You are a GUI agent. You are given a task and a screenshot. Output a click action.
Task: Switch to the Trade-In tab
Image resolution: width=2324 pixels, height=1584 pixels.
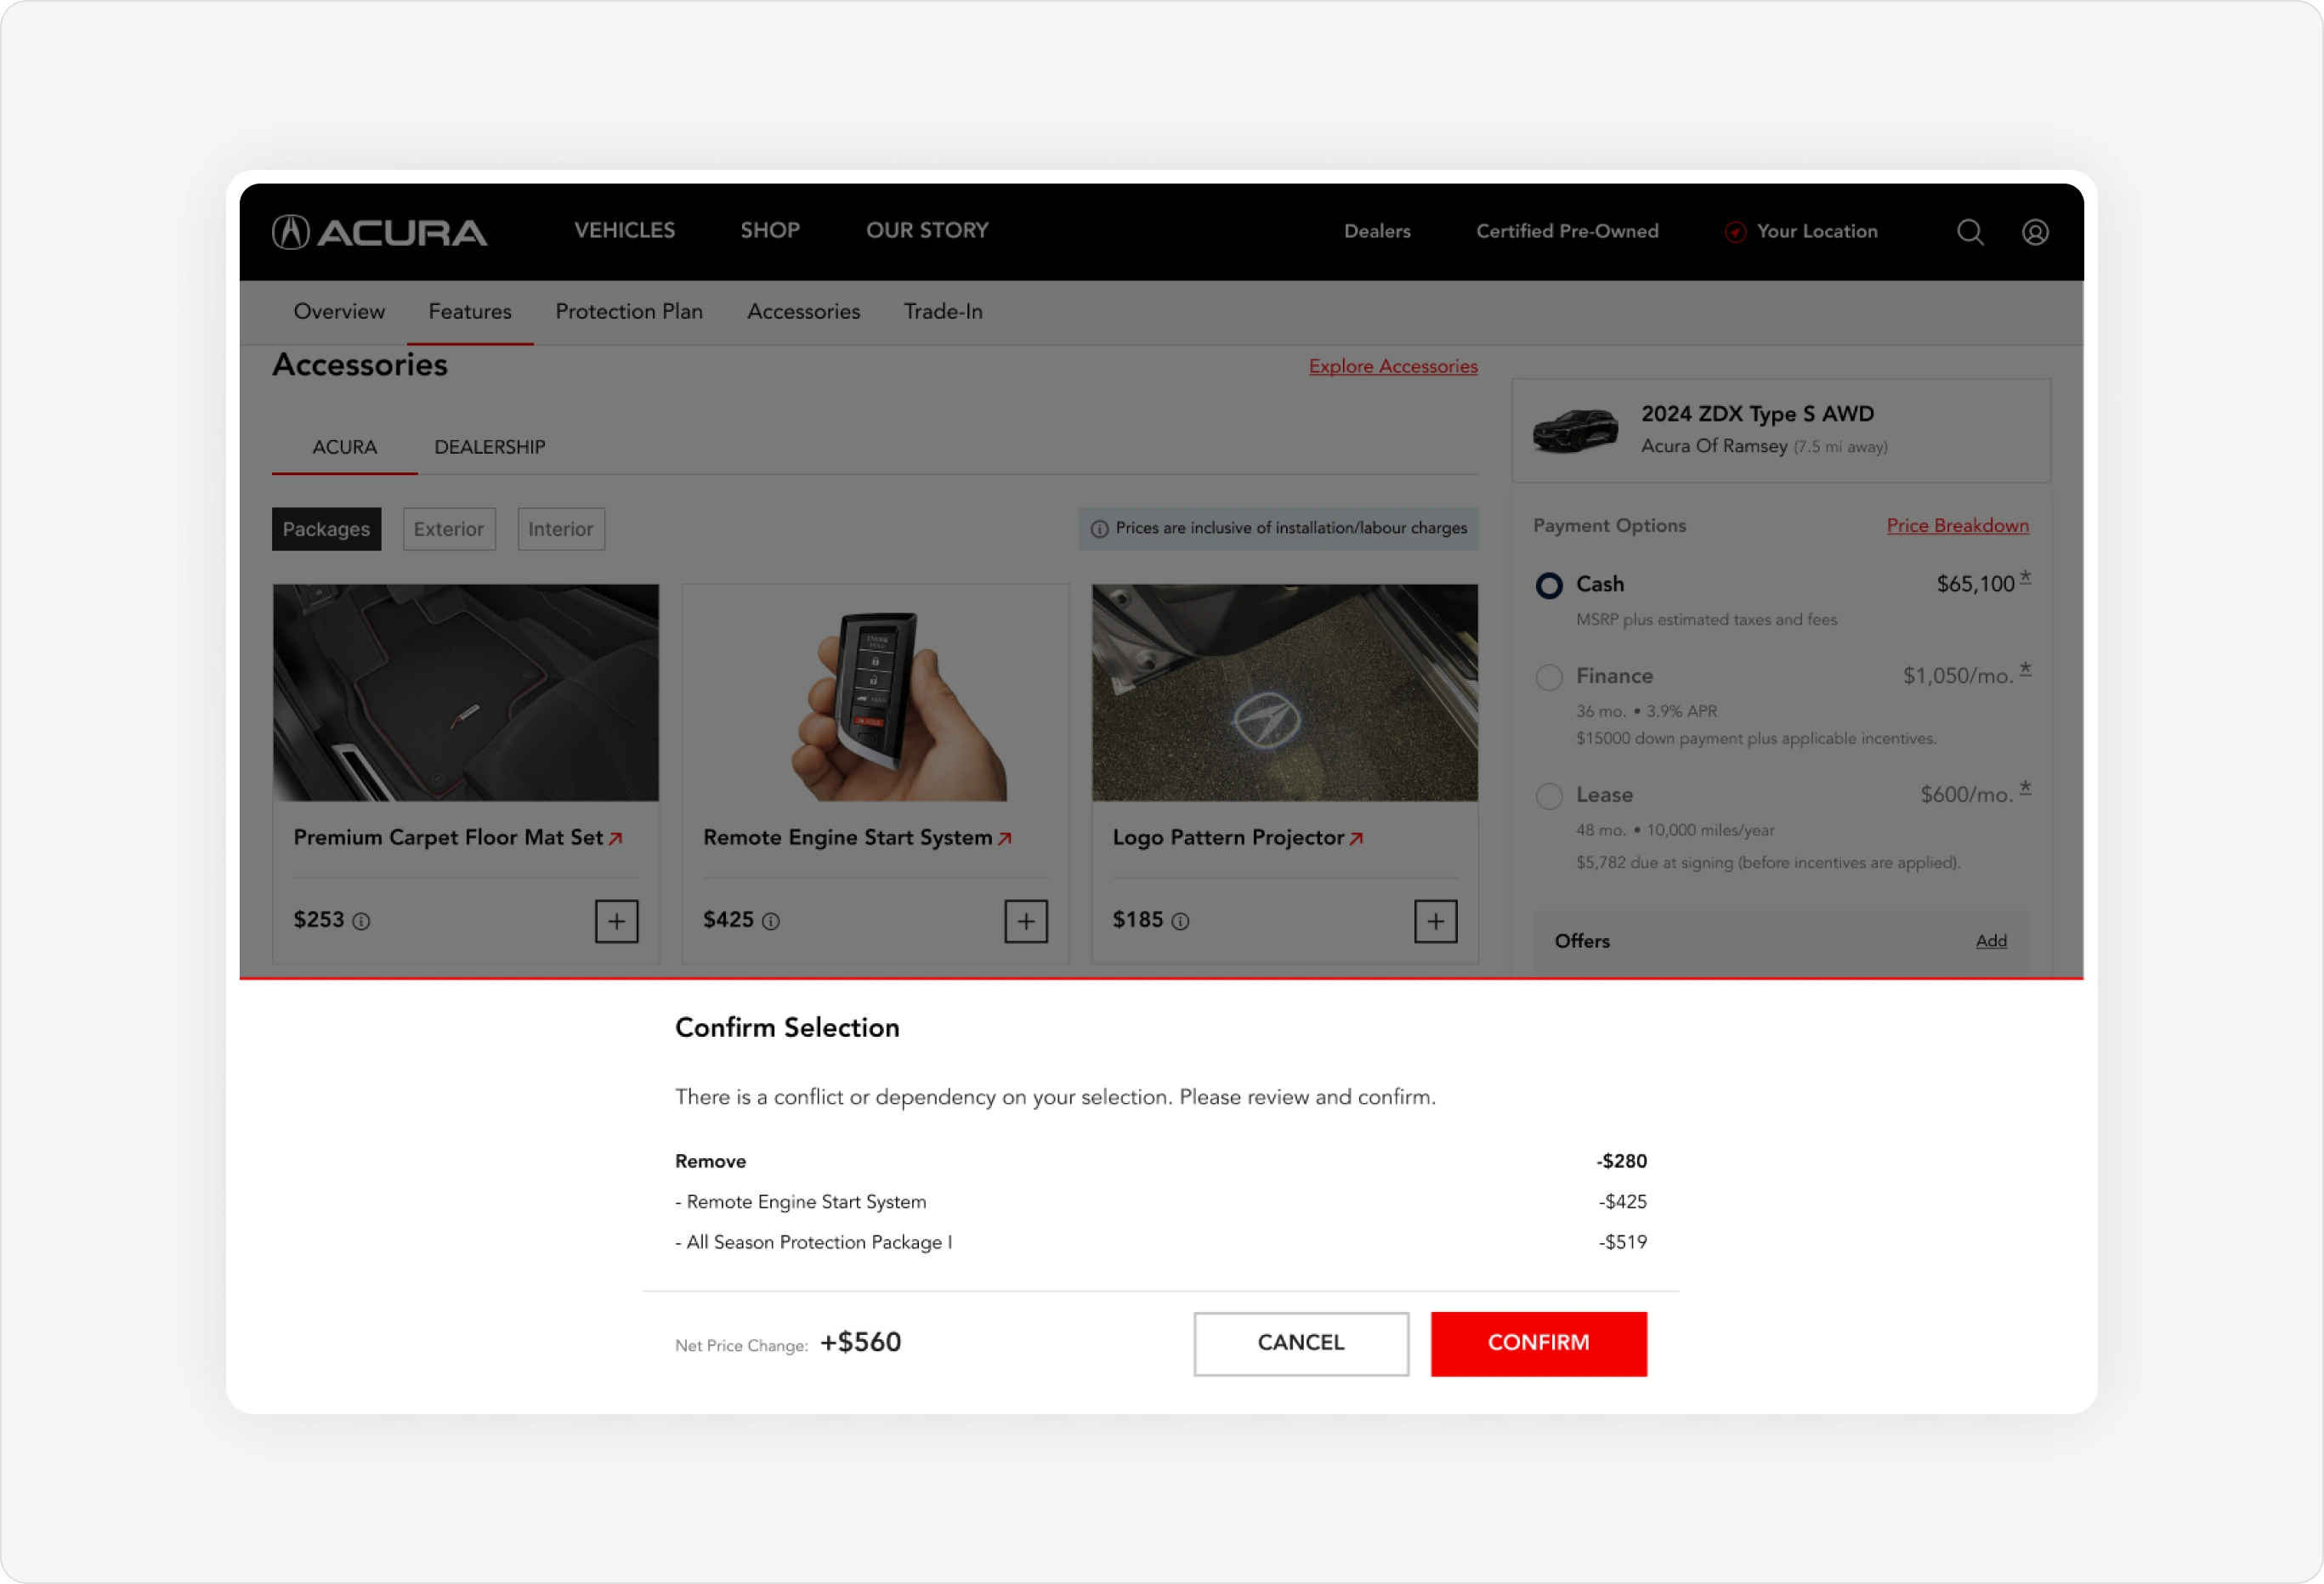click(943, 312)
